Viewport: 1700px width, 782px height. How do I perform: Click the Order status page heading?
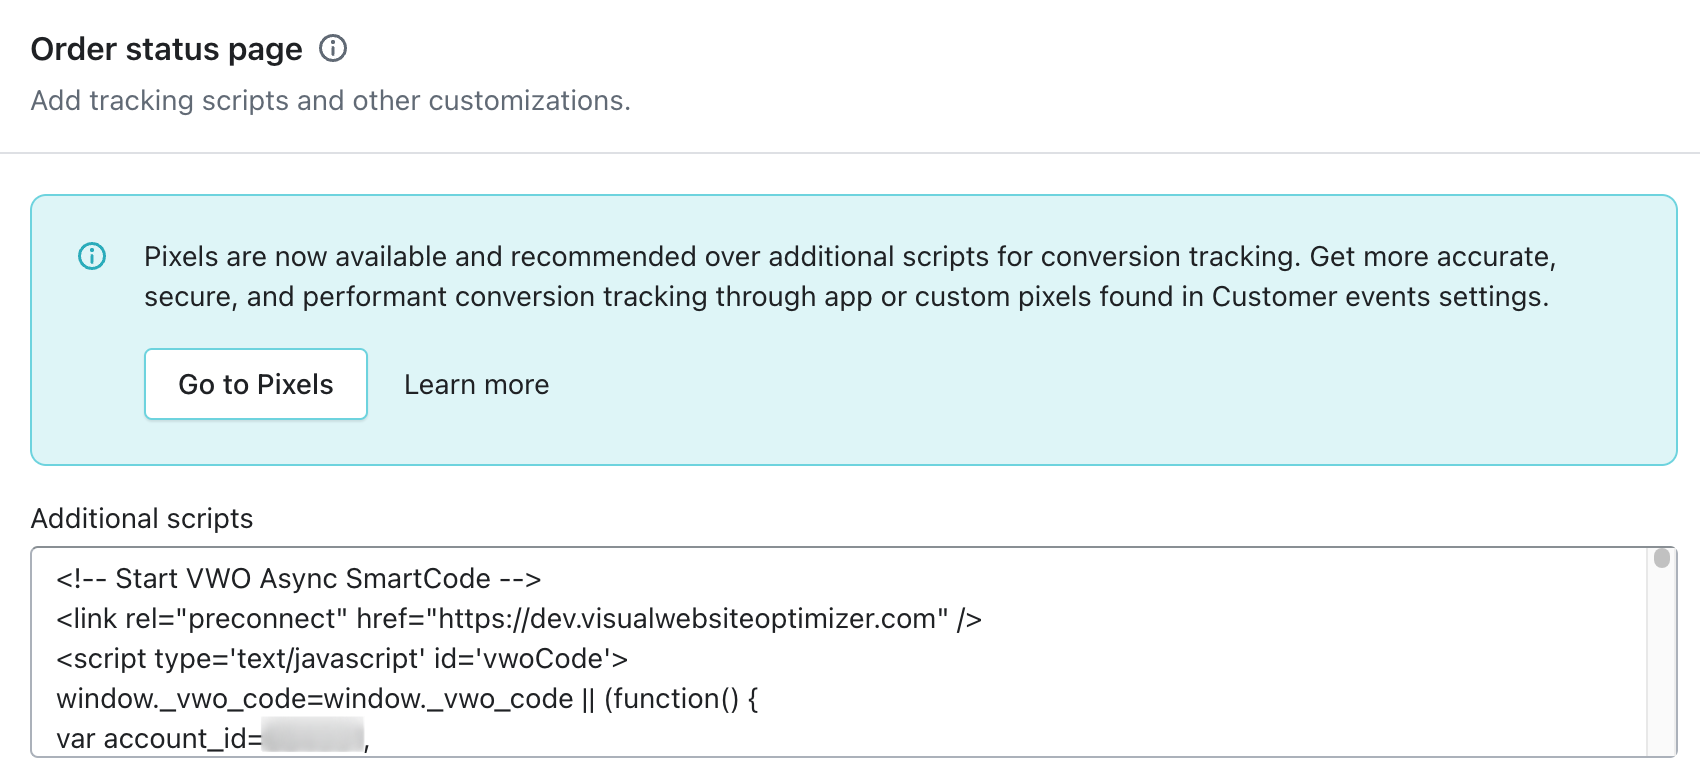click(x=166, y=49)
